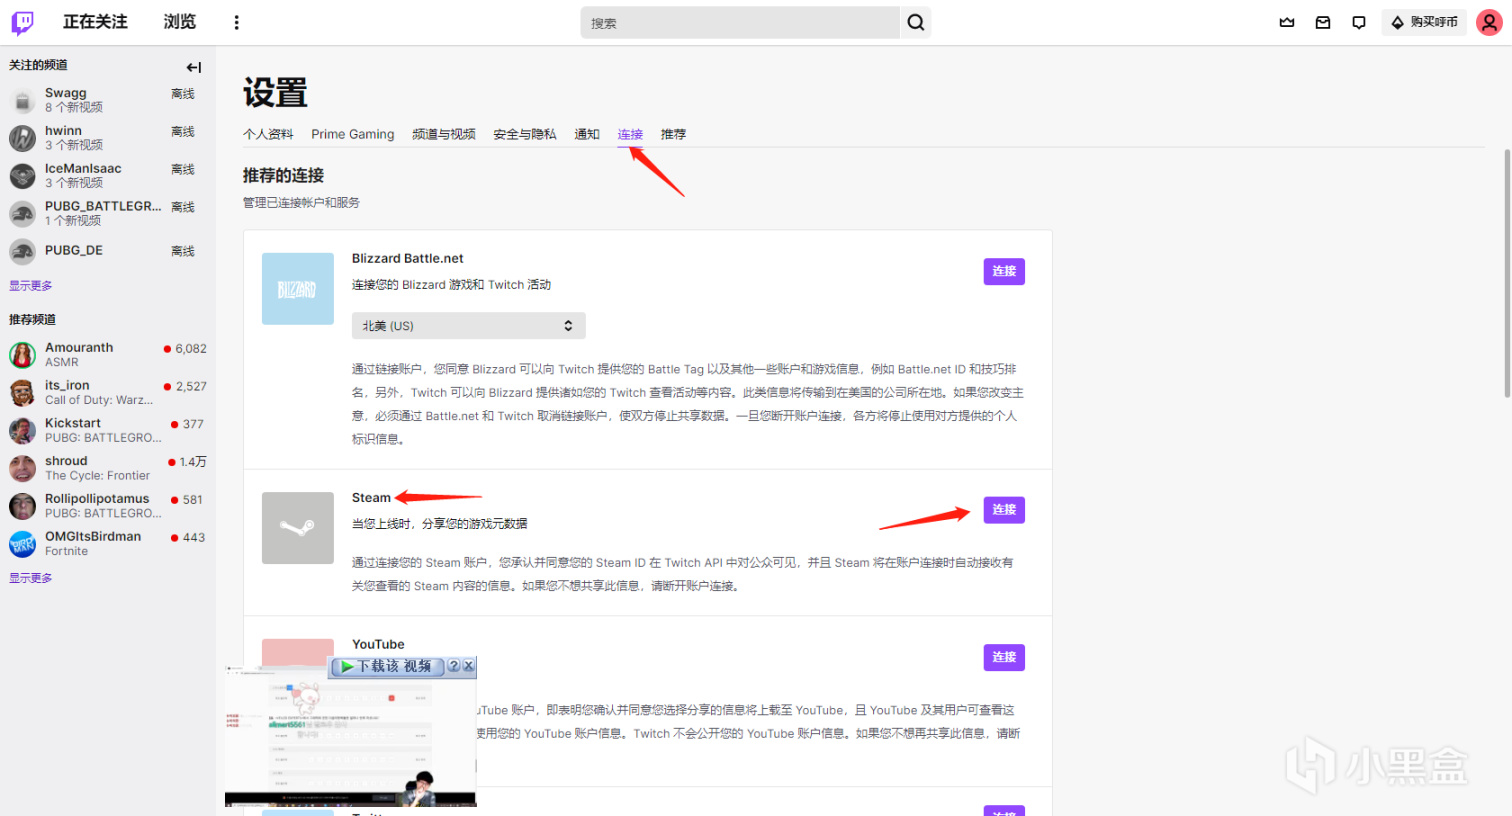Screen dimensions: 1512x816
Task: Switch to 个人资料 settings tab
Action: pos(268,134)
